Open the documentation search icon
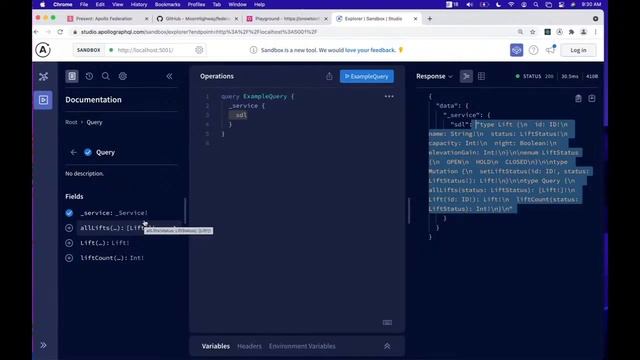The image size is (640, 360). [106, 76]
